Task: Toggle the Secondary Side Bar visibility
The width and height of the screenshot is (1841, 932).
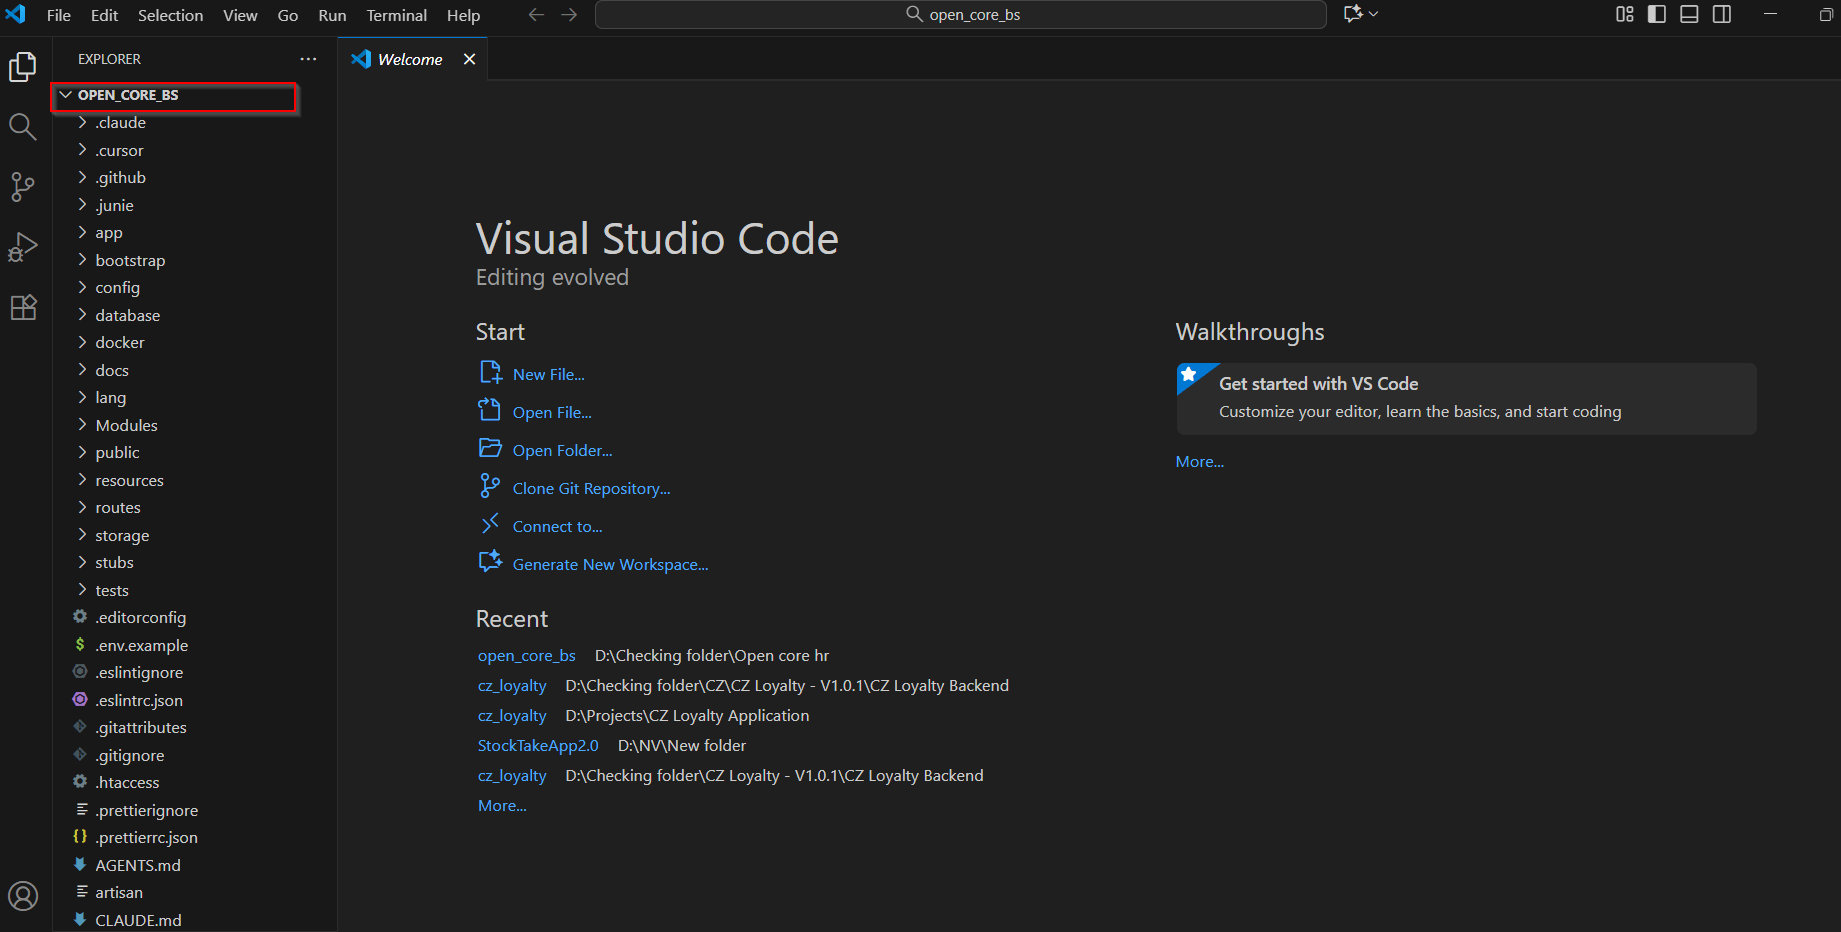Action: [x=1722, y=14]
